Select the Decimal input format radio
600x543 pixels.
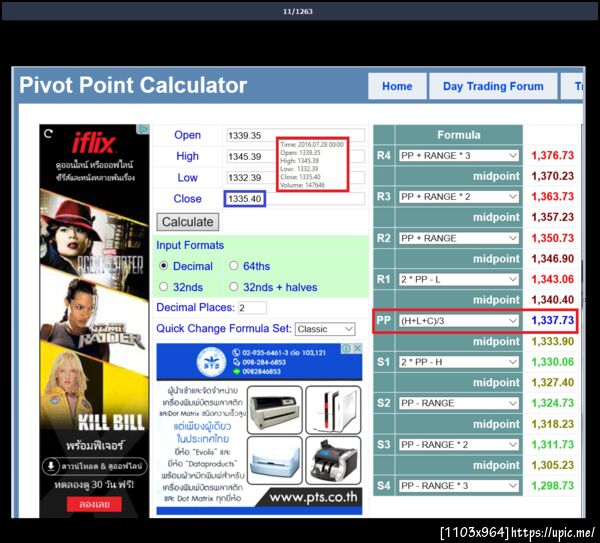(163, 266)
